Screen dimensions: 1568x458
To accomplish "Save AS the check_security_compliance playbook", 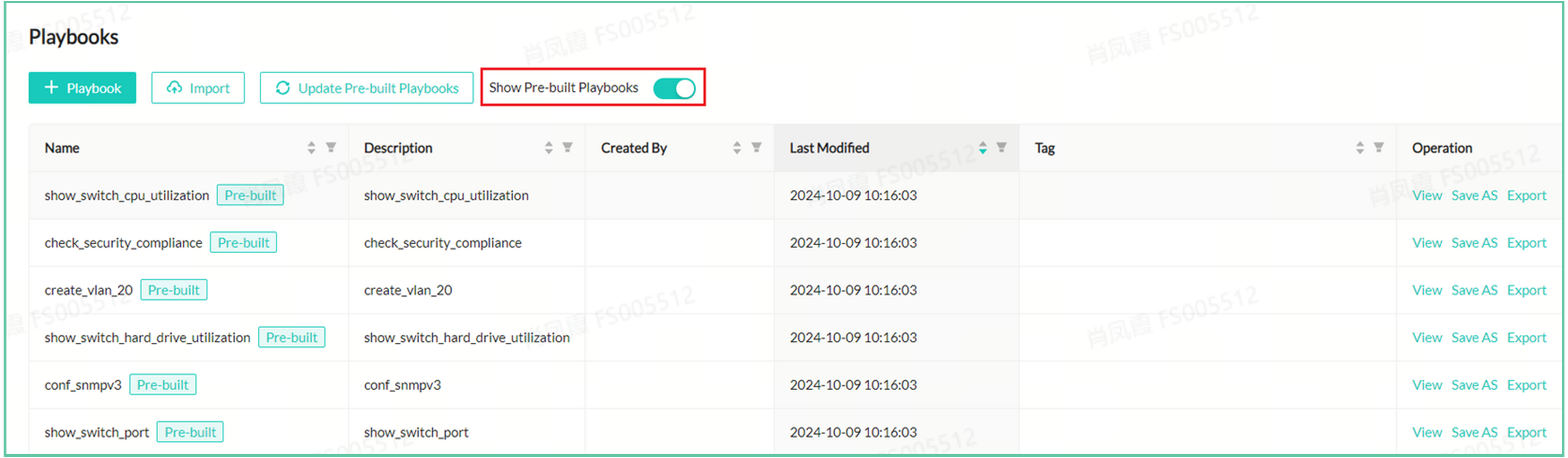I will coord(1474,243).
